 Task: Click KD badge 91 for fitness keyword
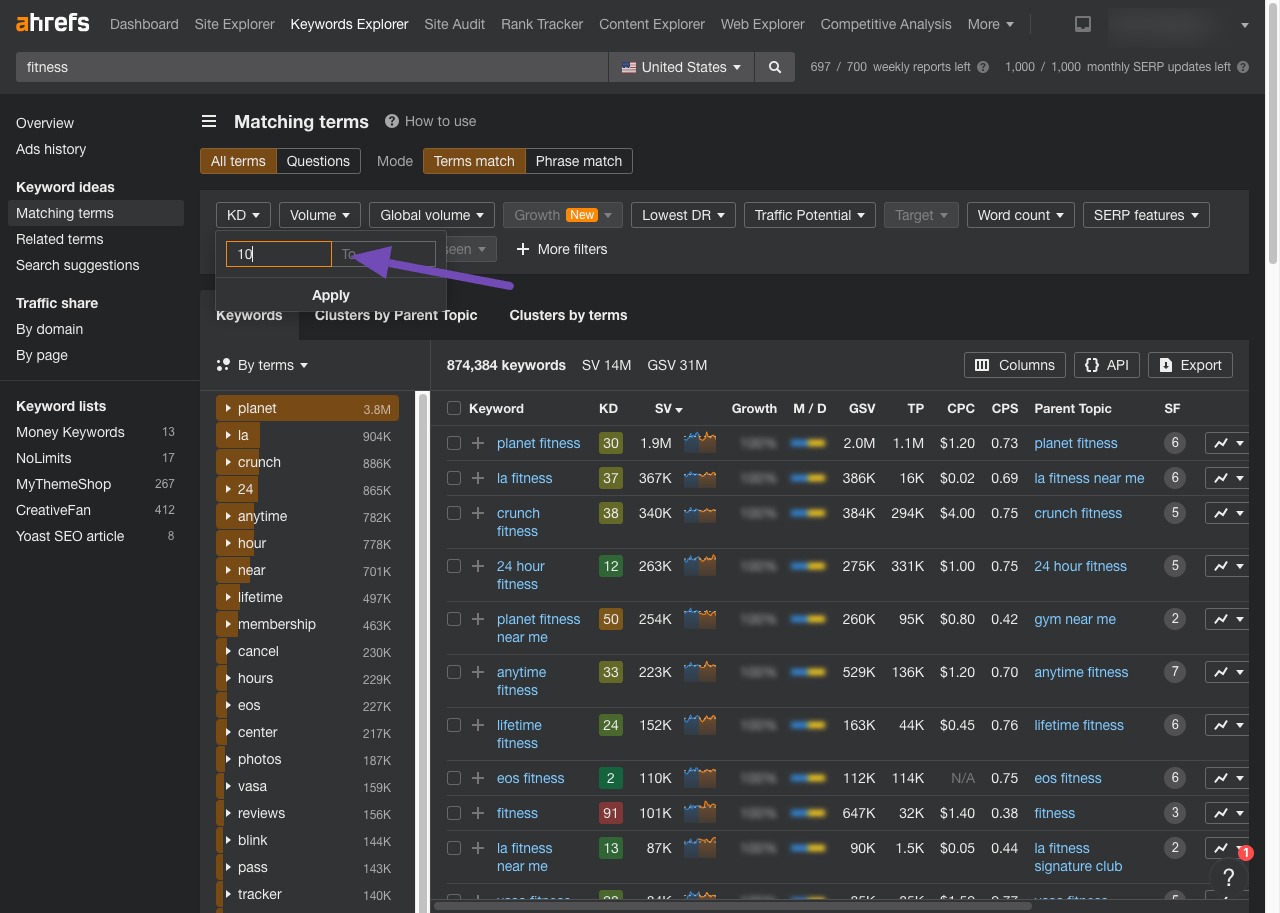610,813
